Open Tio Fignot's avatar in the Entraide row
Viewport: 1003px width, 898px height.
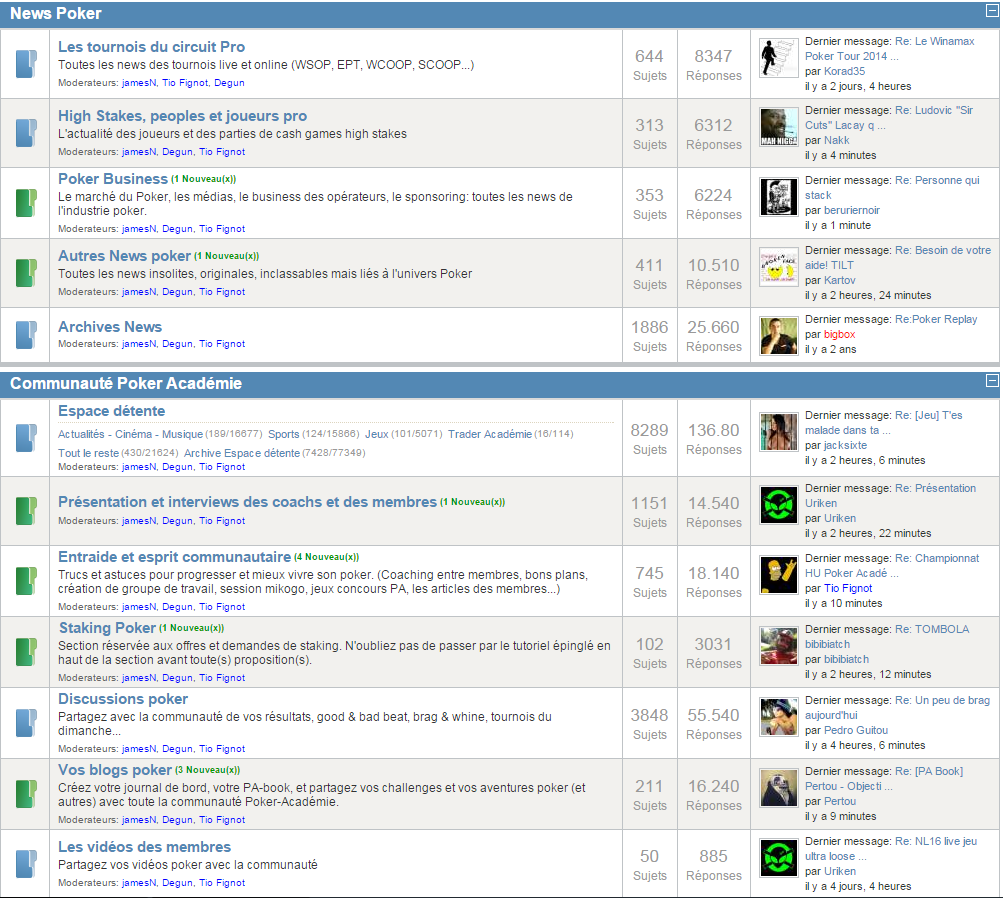(x=778, y=575)
